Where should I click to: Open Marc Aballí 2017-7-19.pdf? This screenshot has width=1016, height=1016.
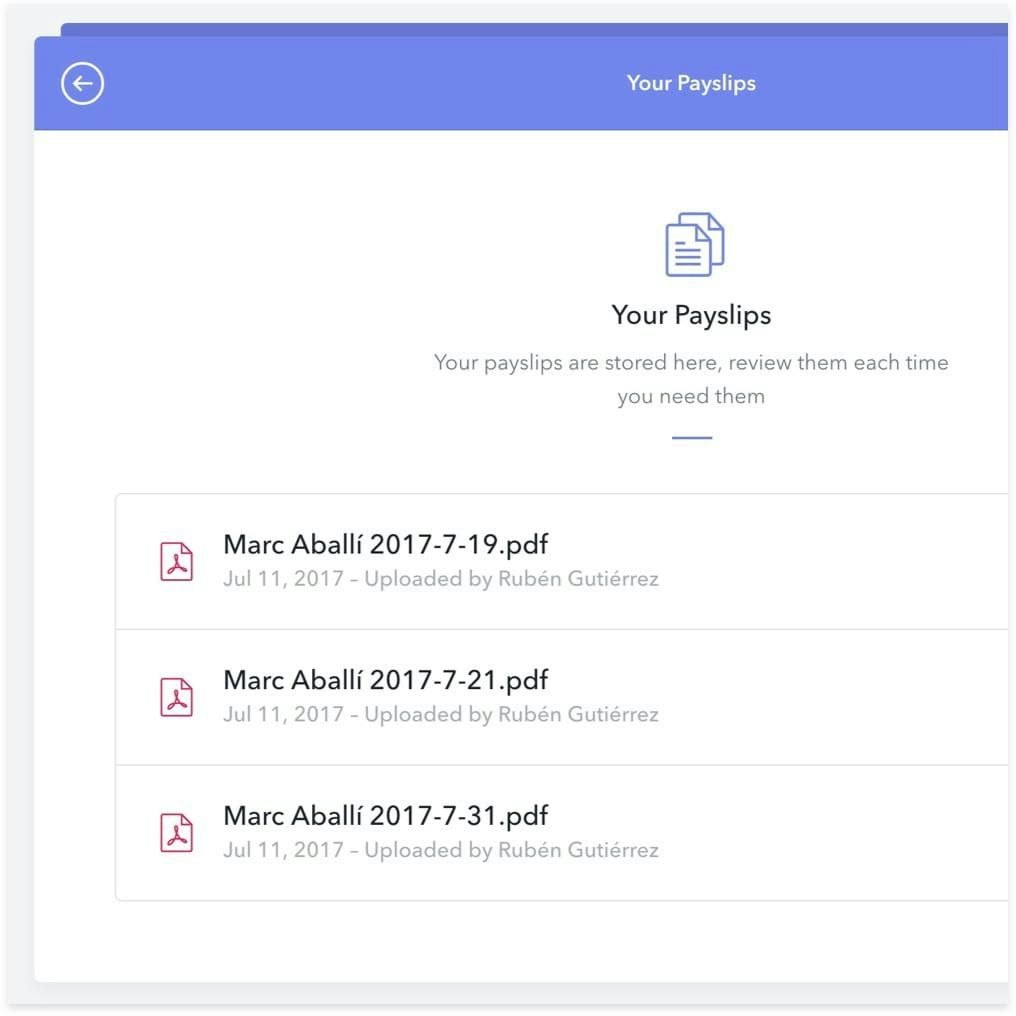(x=385, y=545)
